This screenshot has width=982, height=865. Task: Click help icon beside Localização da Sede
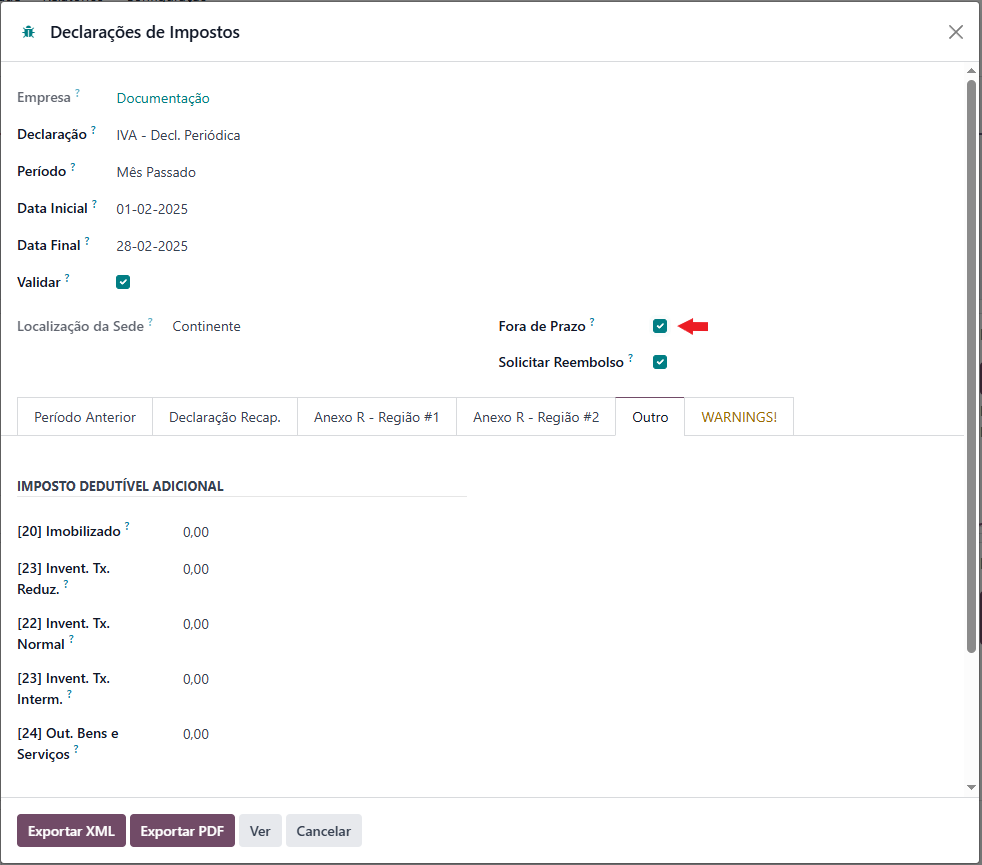[150, 321]
